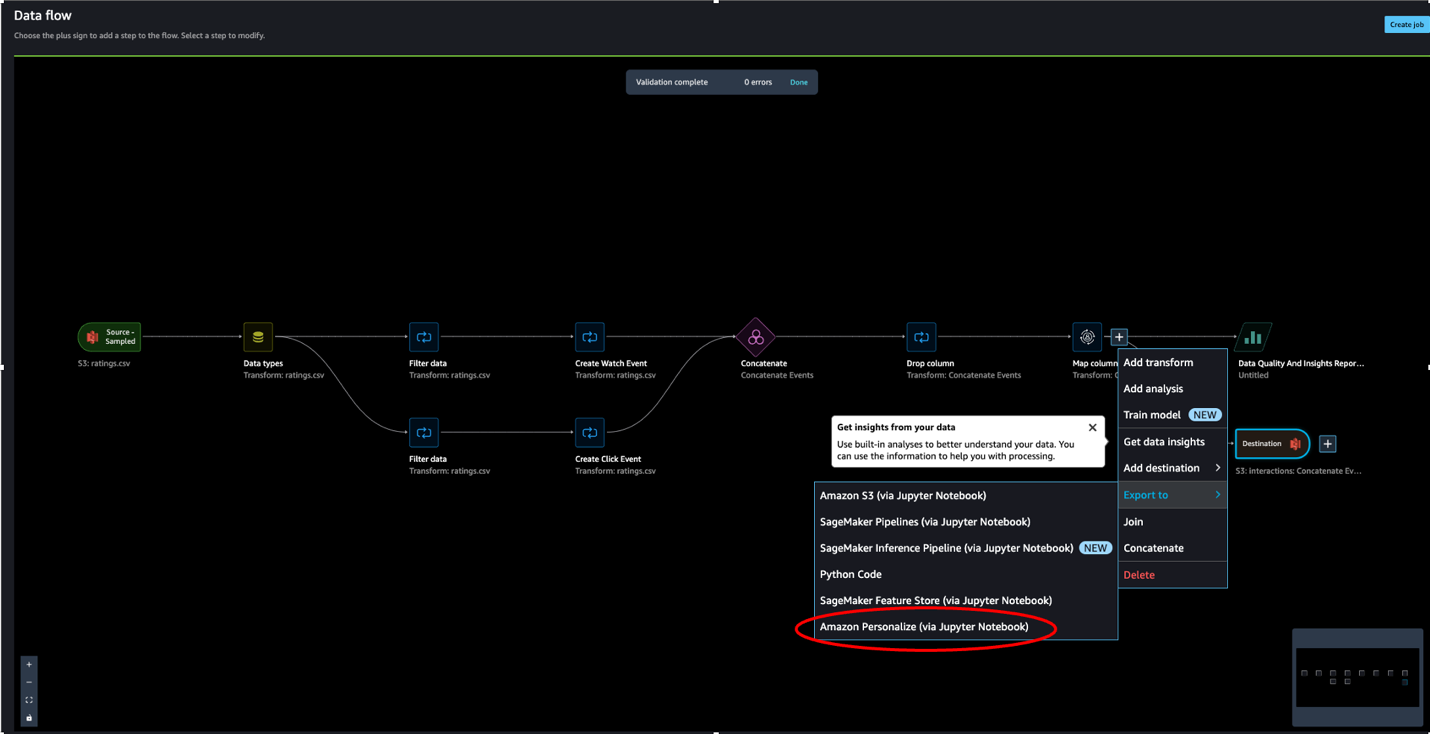Select the Filter data step feeding Create Watch Event
1430x734 pixels.
(x=424, y=337)
